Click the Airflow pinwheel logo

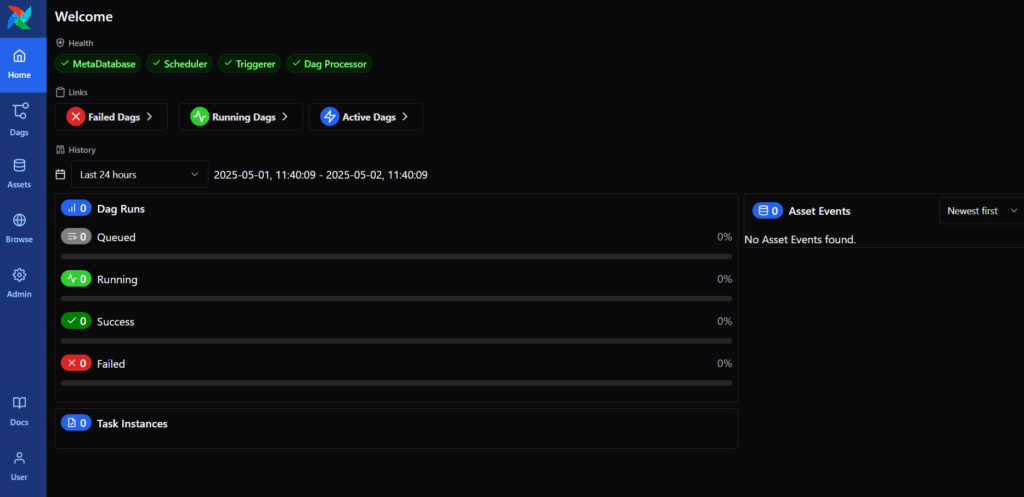click(x=19, y=17)
